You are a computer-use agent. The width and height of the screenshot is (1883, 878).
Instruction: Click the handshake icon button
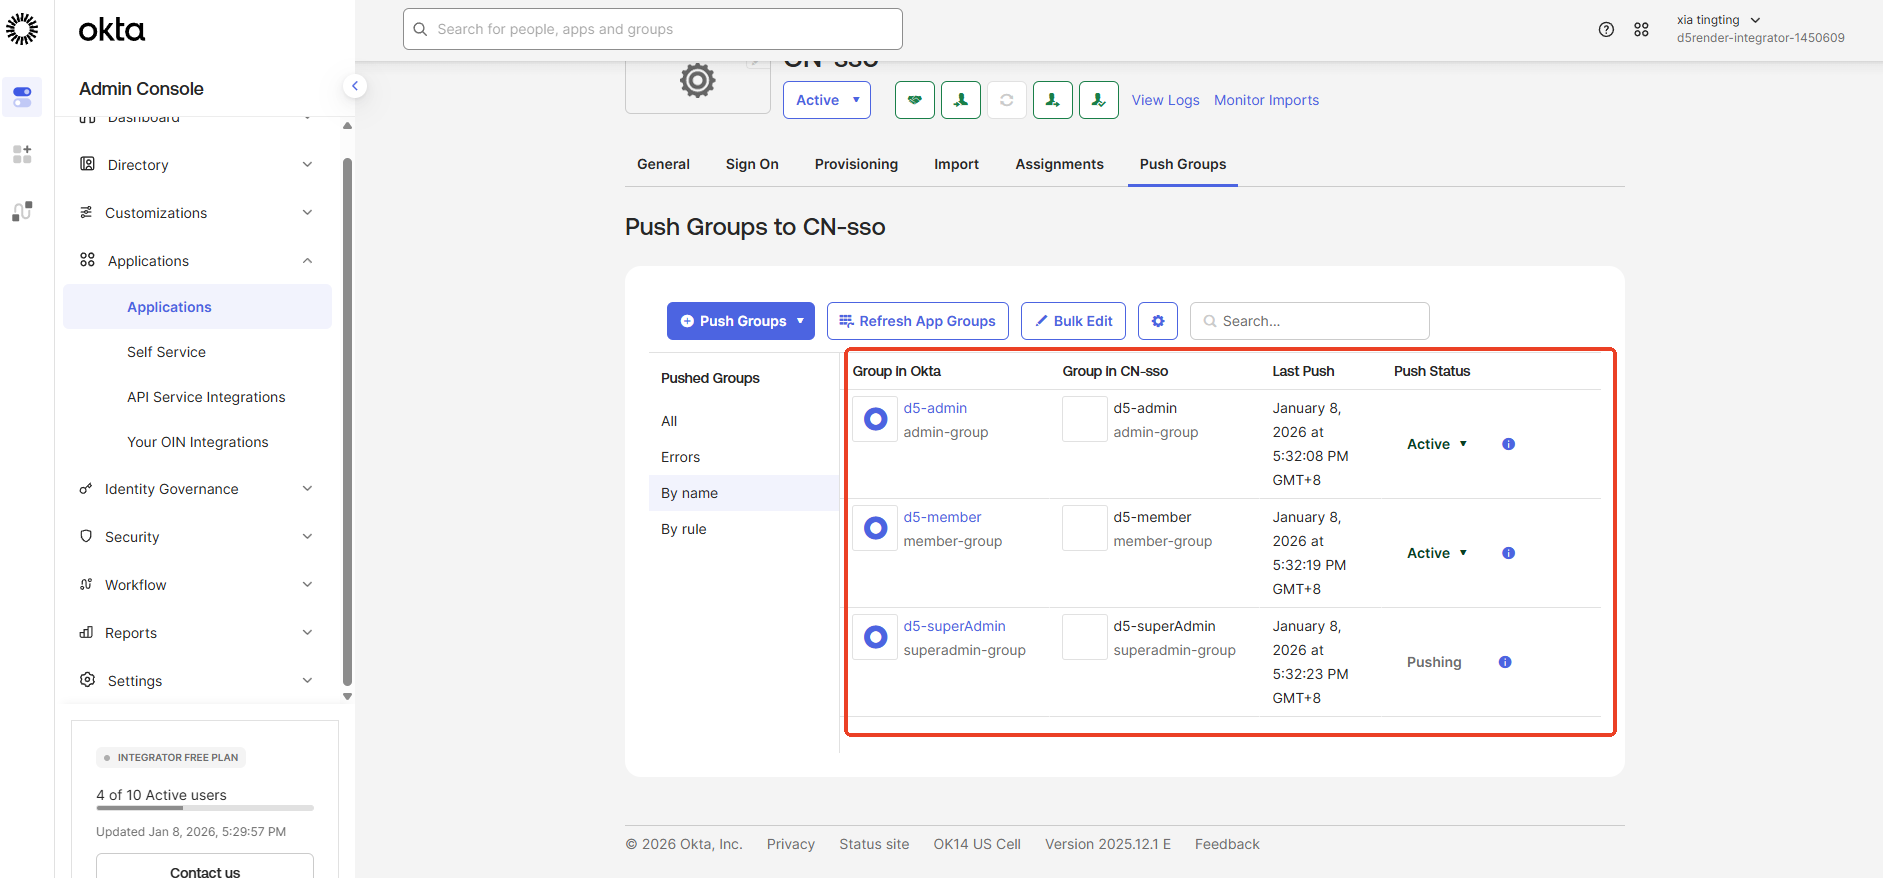914,100
